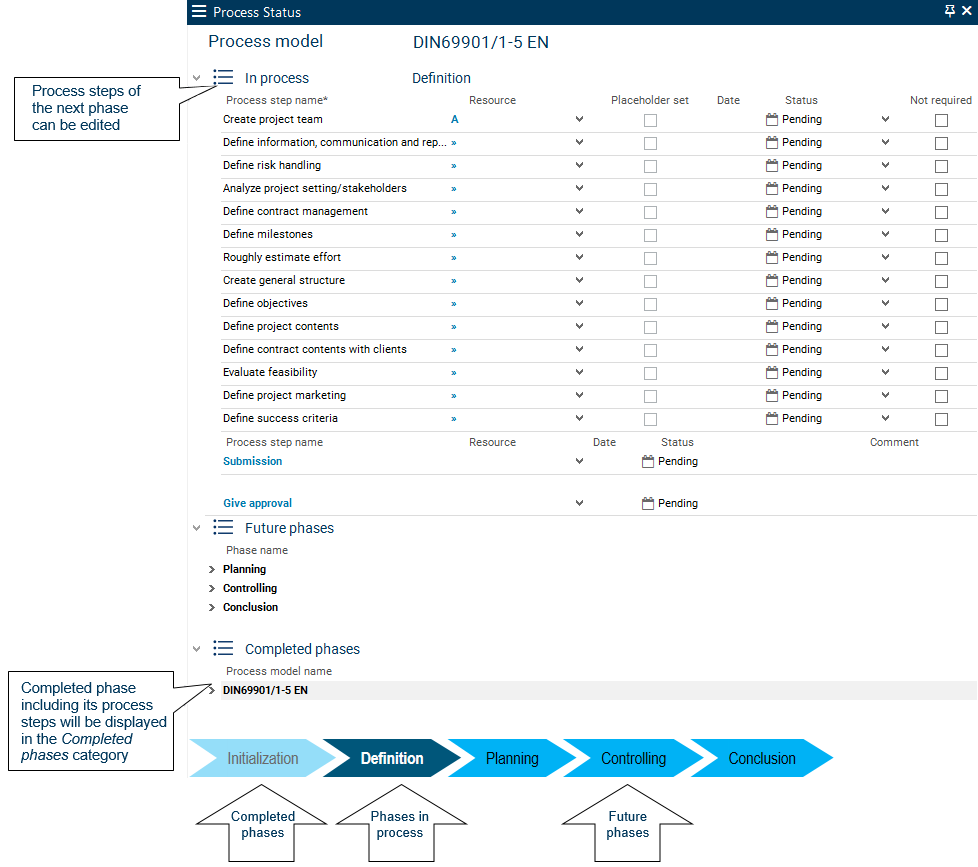Image resolution: width=978 pixels, height=867 pixels.
Task: Mark Define success criteria as not required
Action: pyautogui.click(x=941, y=419)
